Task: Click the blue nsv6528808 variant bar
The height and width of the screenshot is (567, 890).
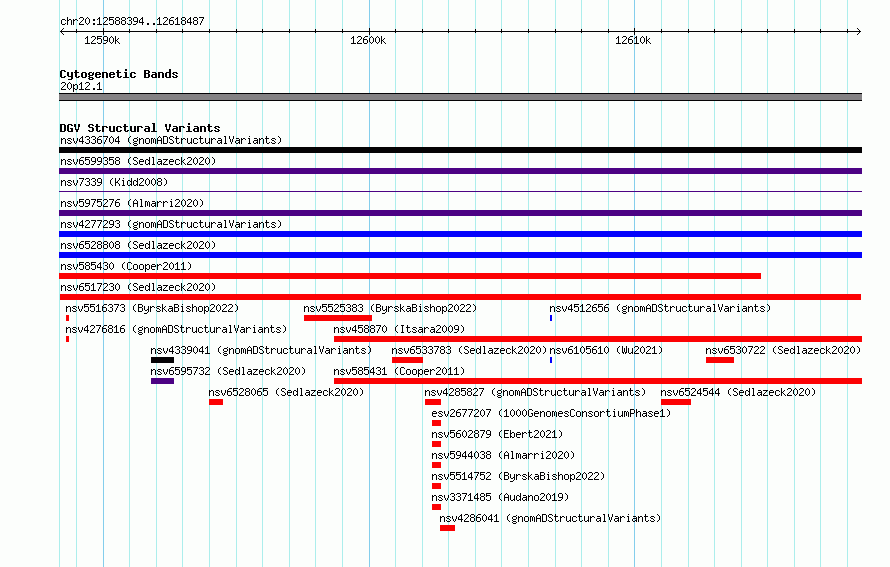Action: pos(460,255)
